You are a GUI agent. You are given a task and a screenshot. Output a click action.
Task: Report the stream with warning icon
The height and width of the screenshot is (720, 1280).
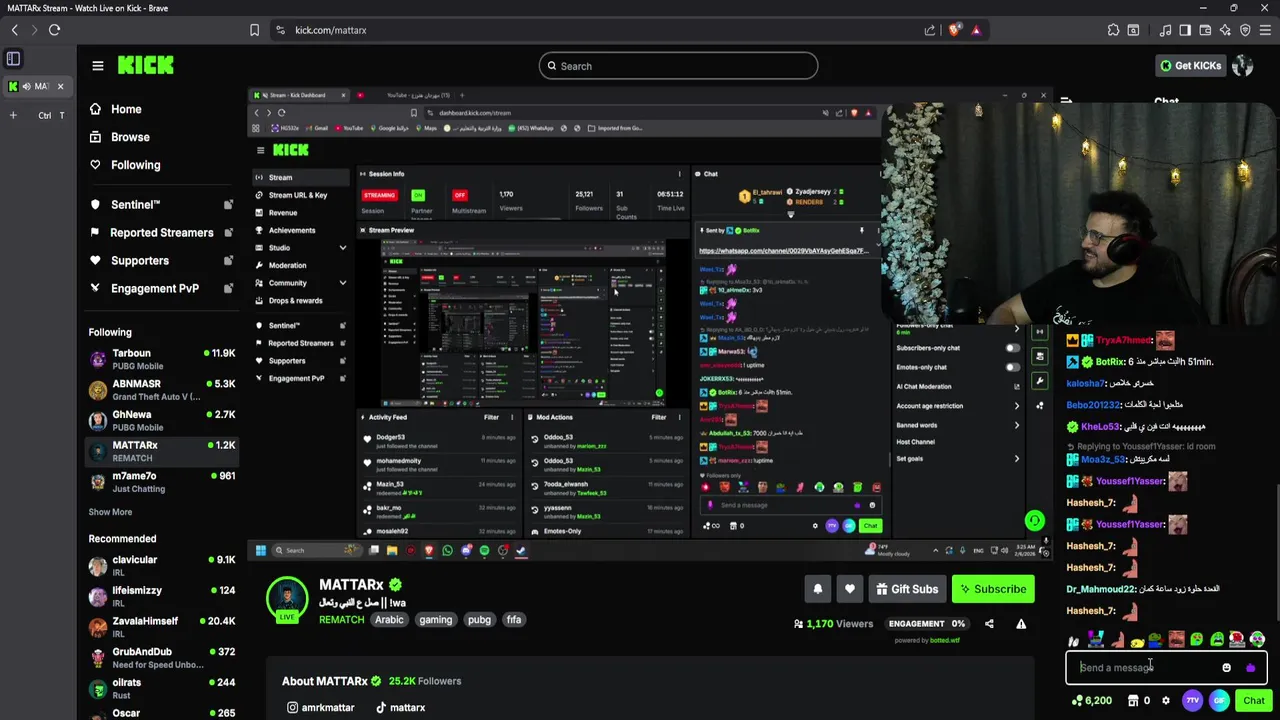(1021, 624)
